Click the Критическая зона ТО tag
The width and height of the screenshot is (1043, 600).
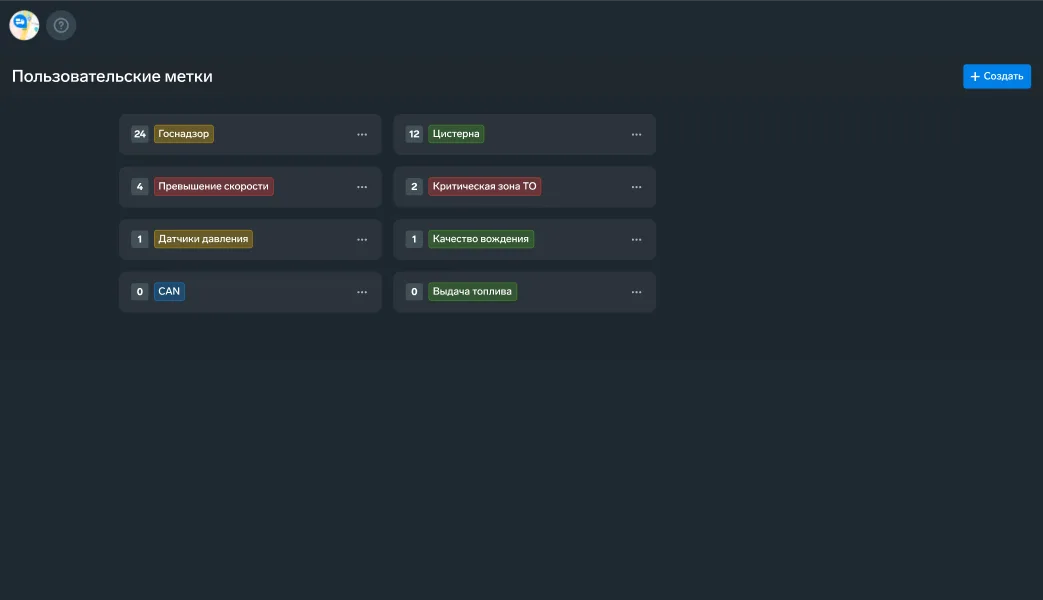[x=484, y=186]
